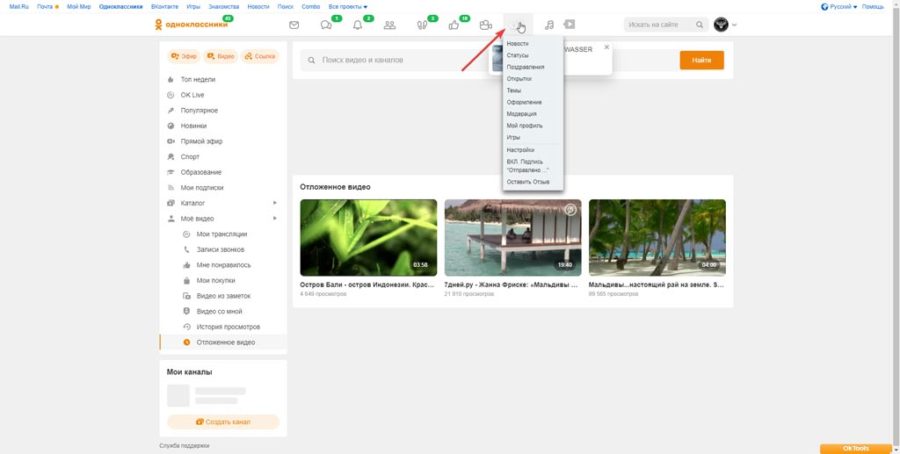Click the video play icon in the header

point(569,25)
